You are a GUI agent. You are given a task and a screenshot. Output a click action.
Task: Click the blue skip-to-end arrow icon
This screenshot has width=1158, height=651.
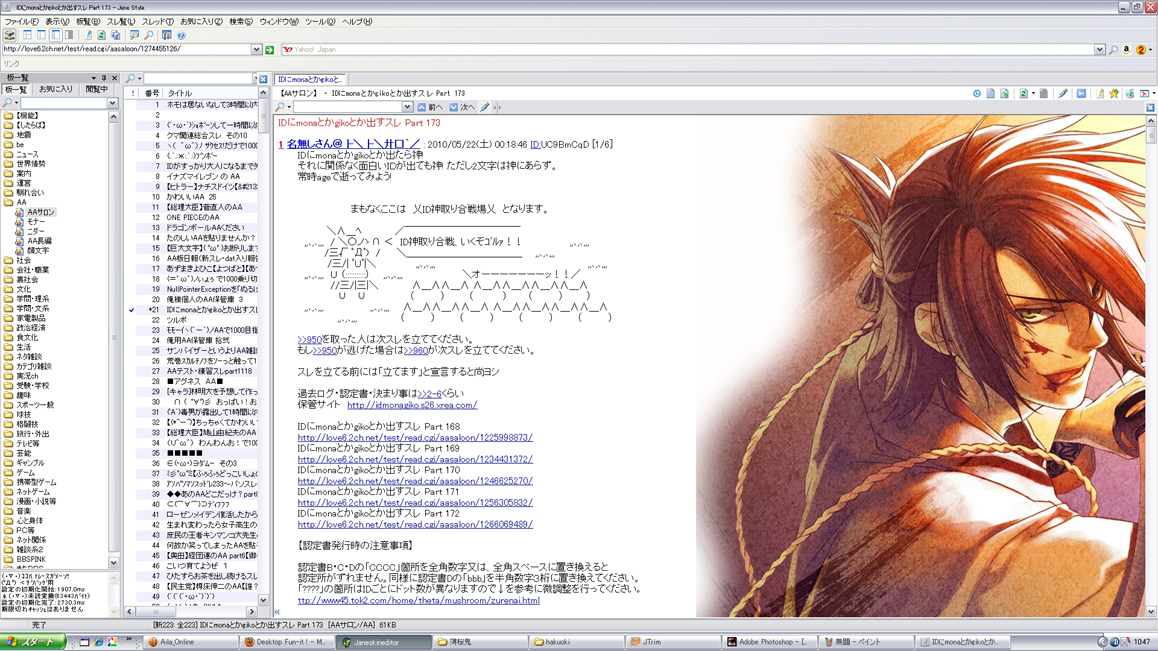point(1081,94)
